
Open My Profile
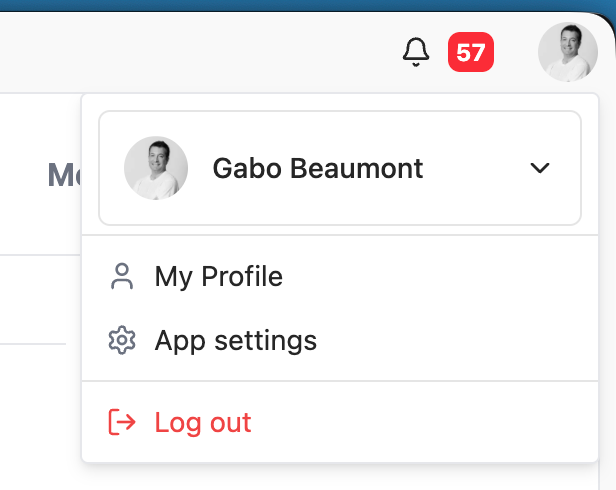[x=340, y=276]
